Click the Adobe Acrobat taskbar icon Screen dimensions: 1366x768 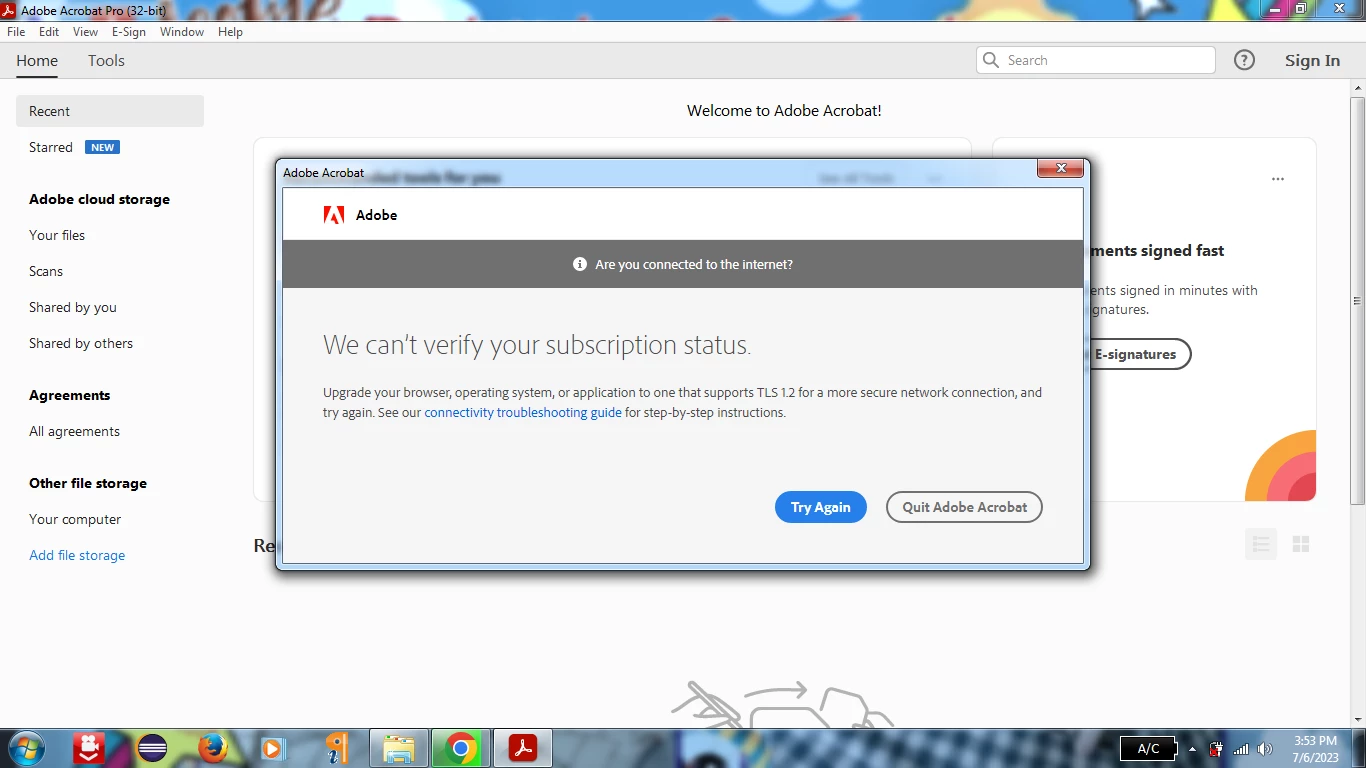523,748
